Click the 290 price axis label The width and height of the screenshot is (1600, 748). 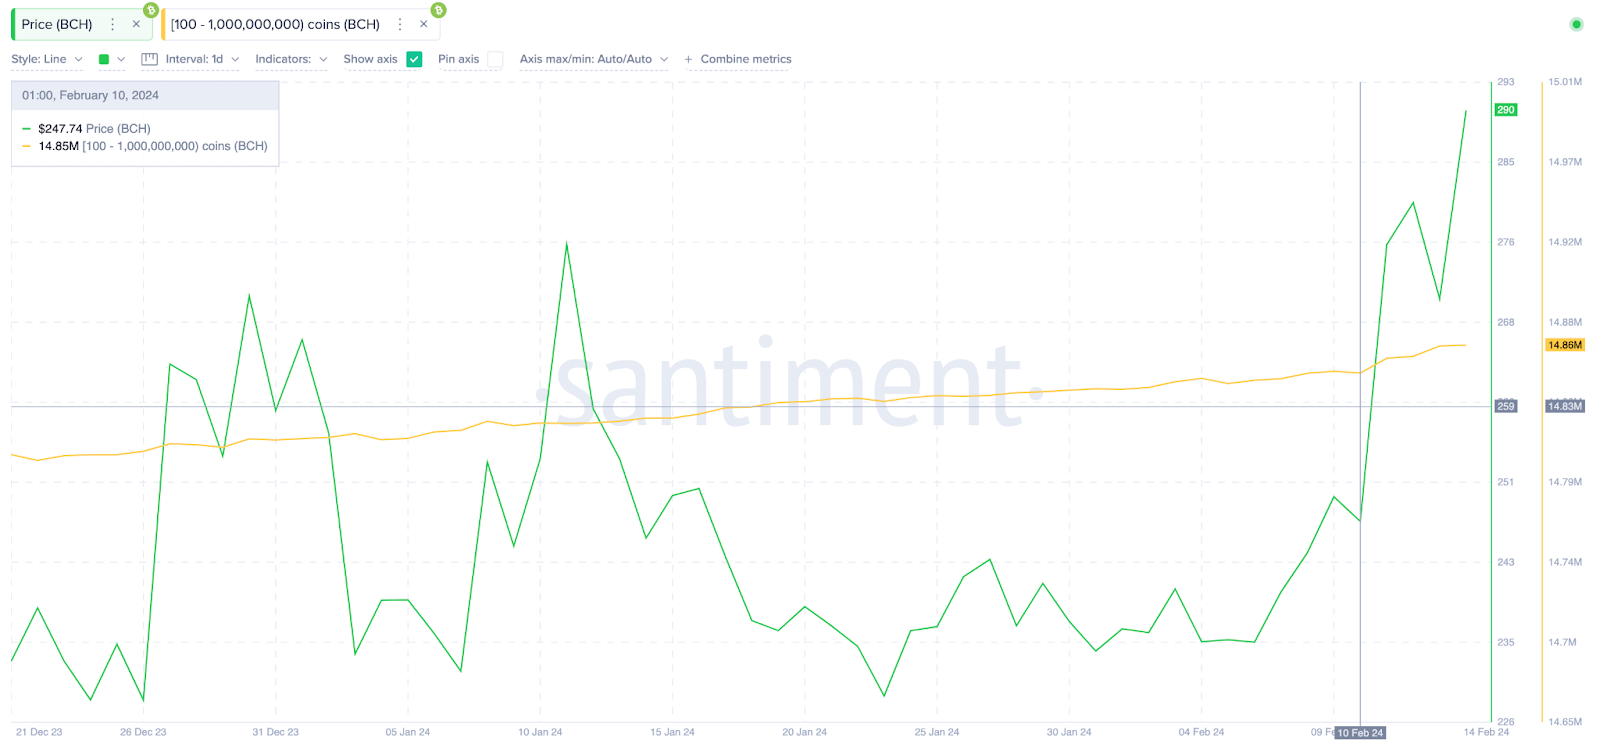tap(1506, 110)
